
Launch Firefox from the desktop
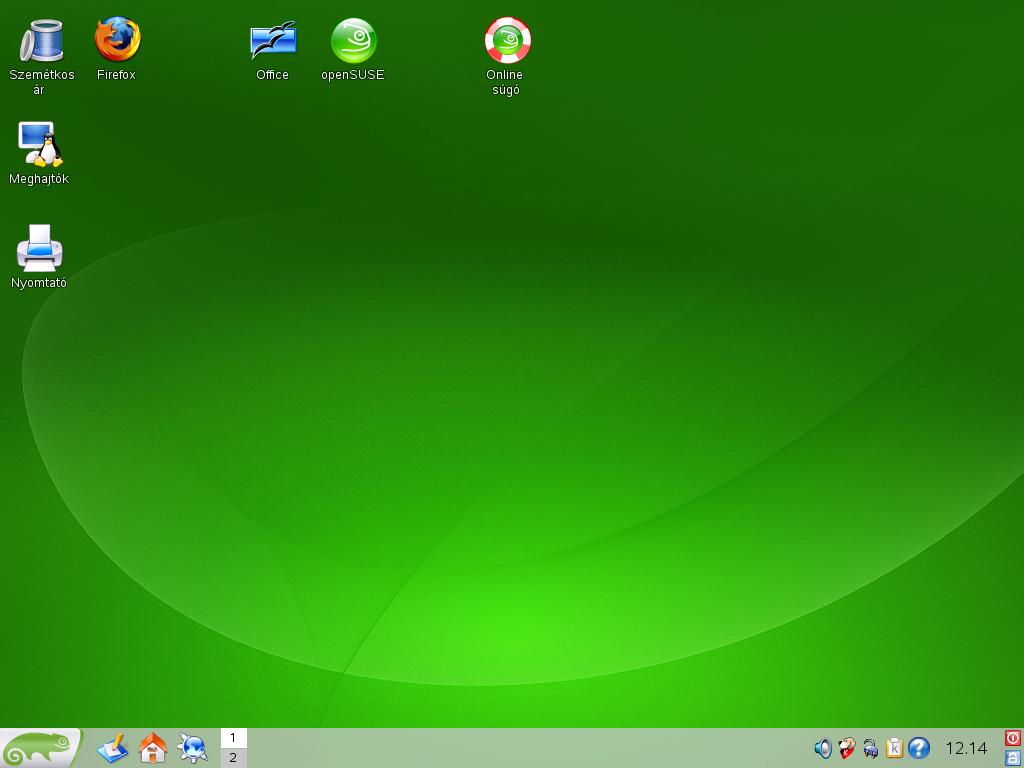pos(118,40)
